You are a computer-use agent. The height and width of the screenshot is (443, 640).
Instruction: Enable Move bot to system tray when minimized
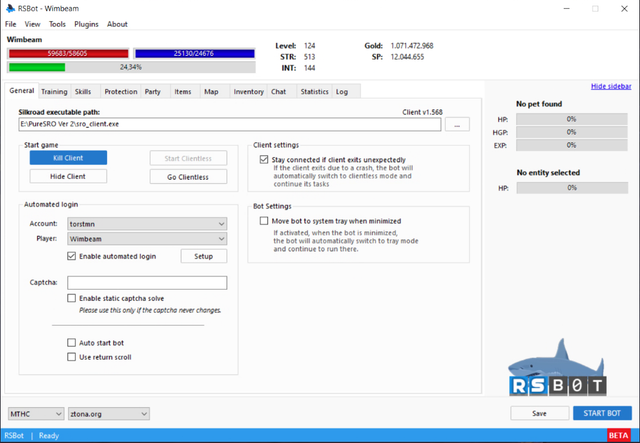tap(264, 221)
